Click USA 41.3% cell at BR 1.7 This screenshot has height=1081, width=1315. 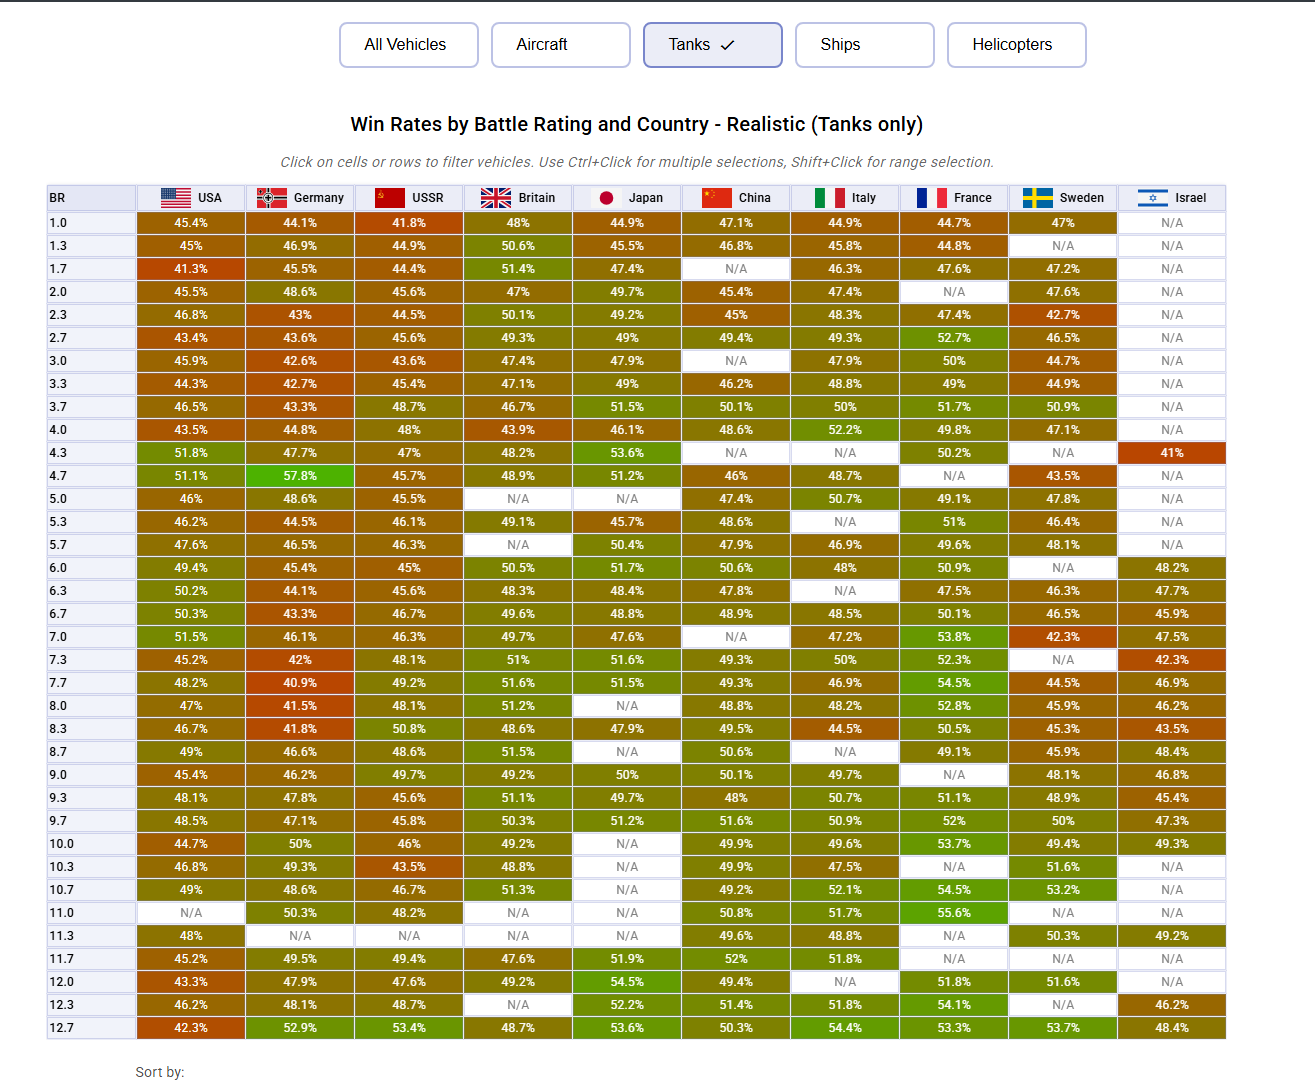coord(191,269)
